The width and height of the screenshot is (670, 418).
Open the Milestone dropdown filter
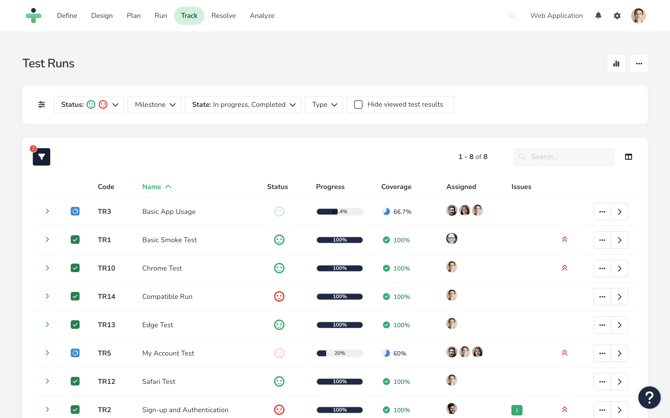(x=154, y=105)
